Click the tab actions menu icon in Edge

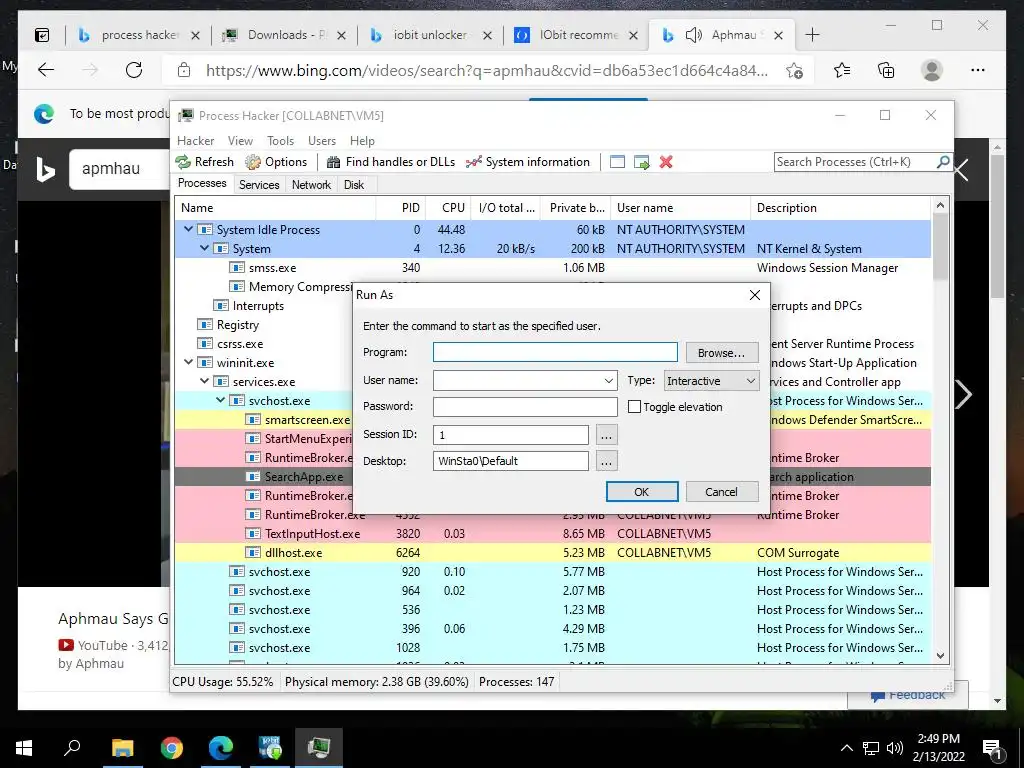42,35
